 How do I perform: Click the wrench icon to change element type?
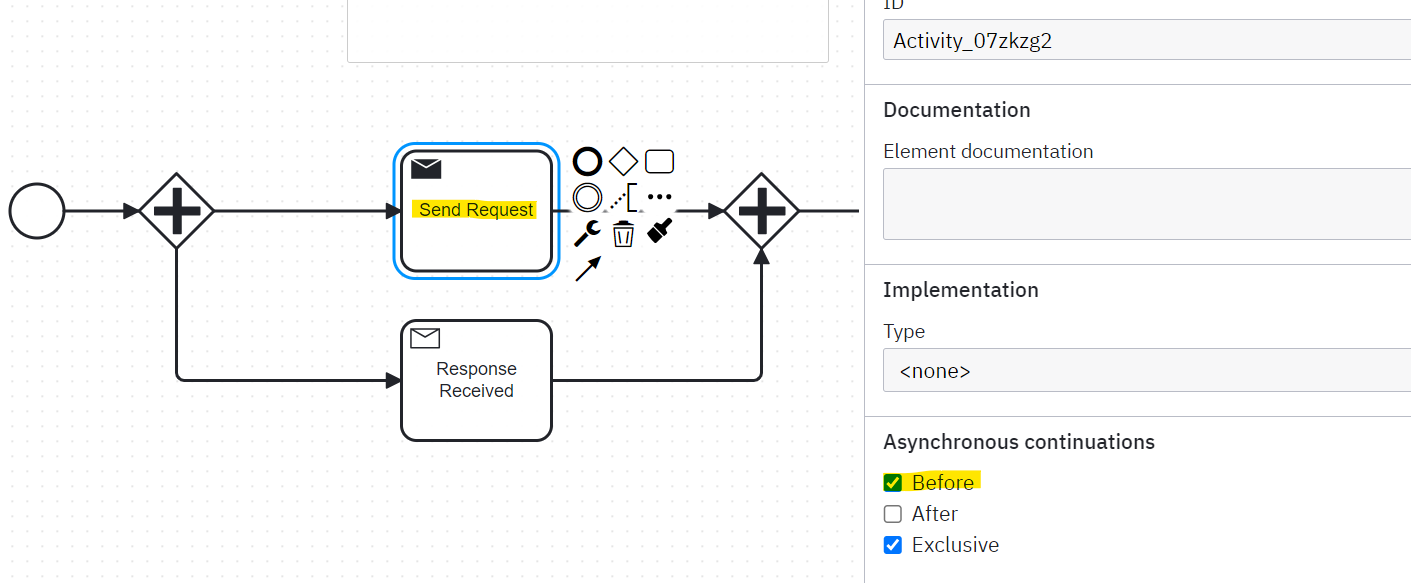587,233
